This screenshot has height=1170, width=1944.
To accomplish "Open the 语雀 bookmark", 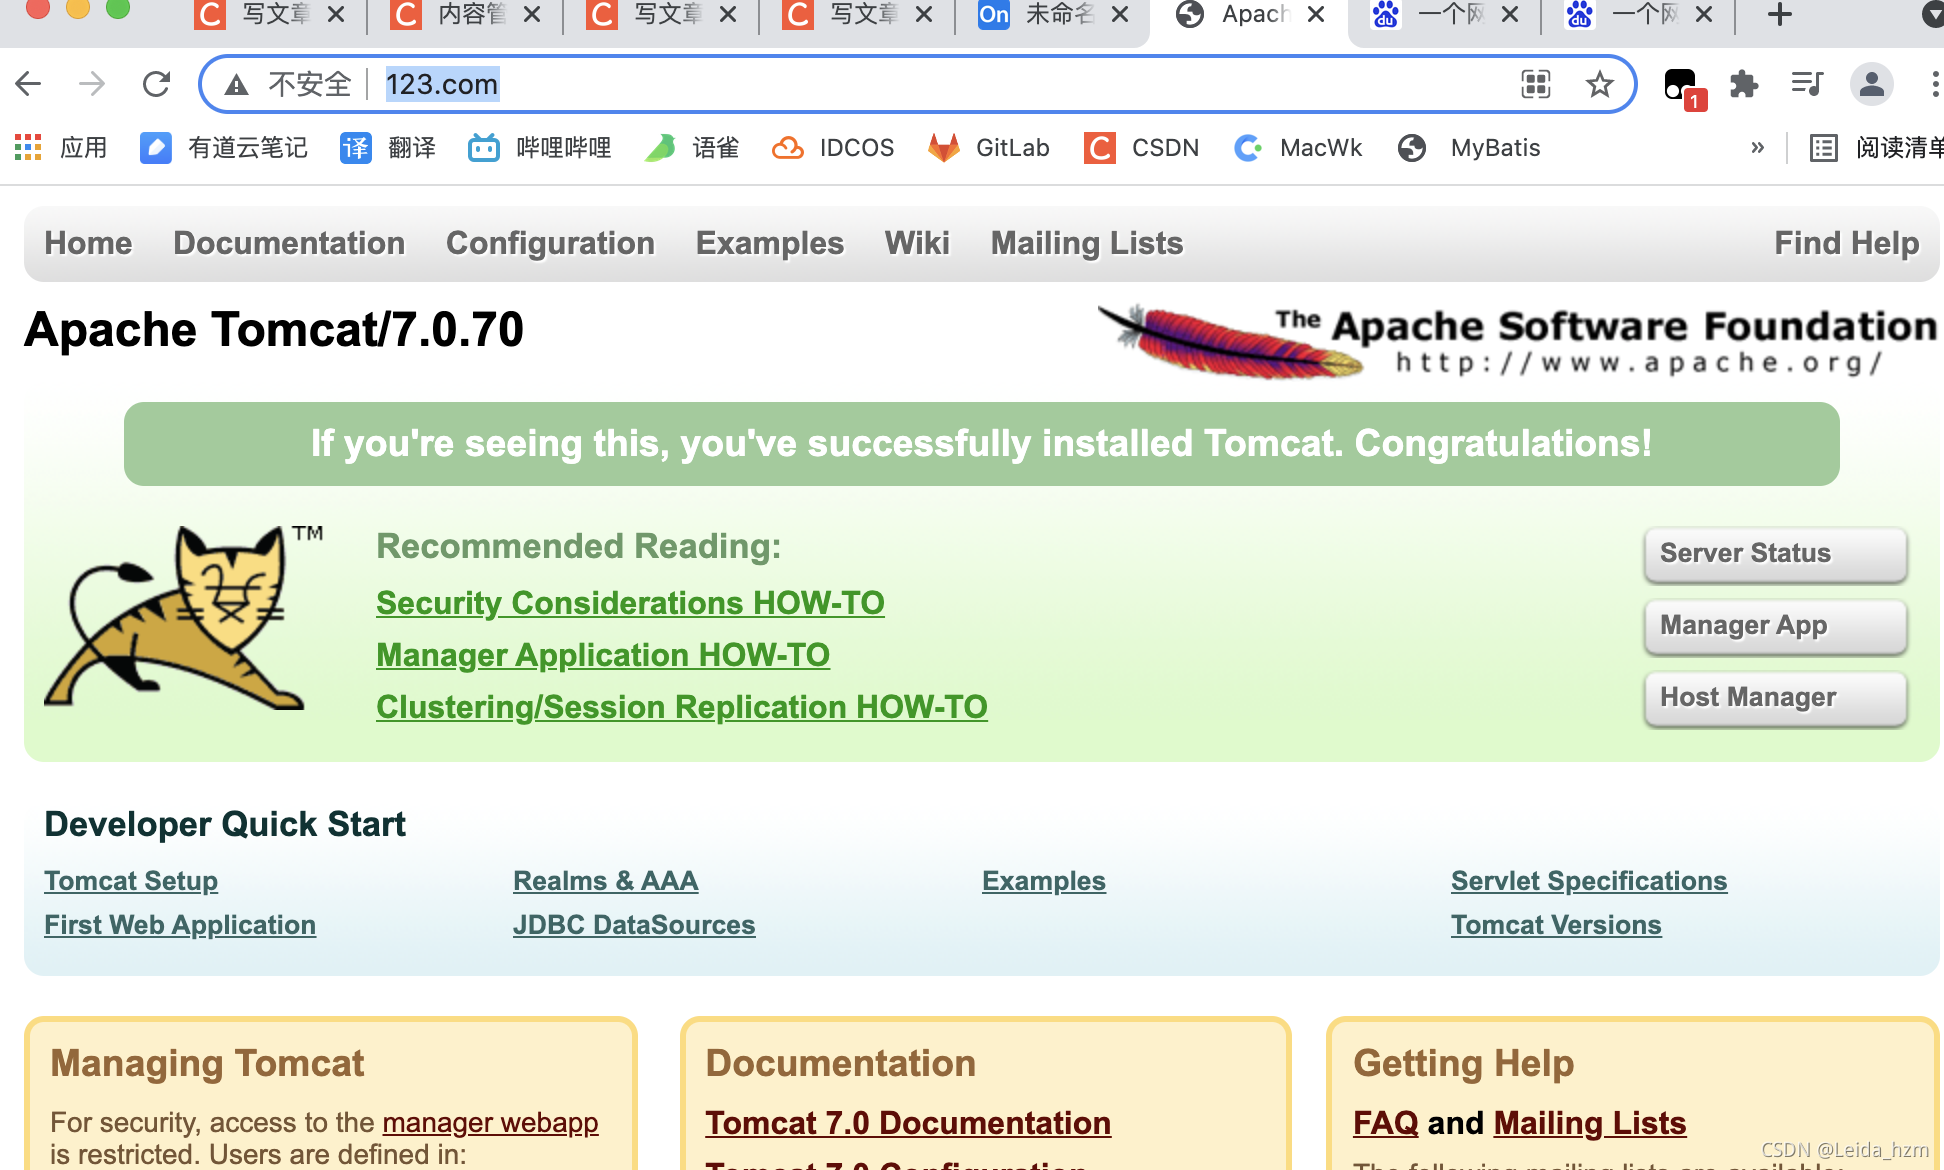I will point(692,148).
